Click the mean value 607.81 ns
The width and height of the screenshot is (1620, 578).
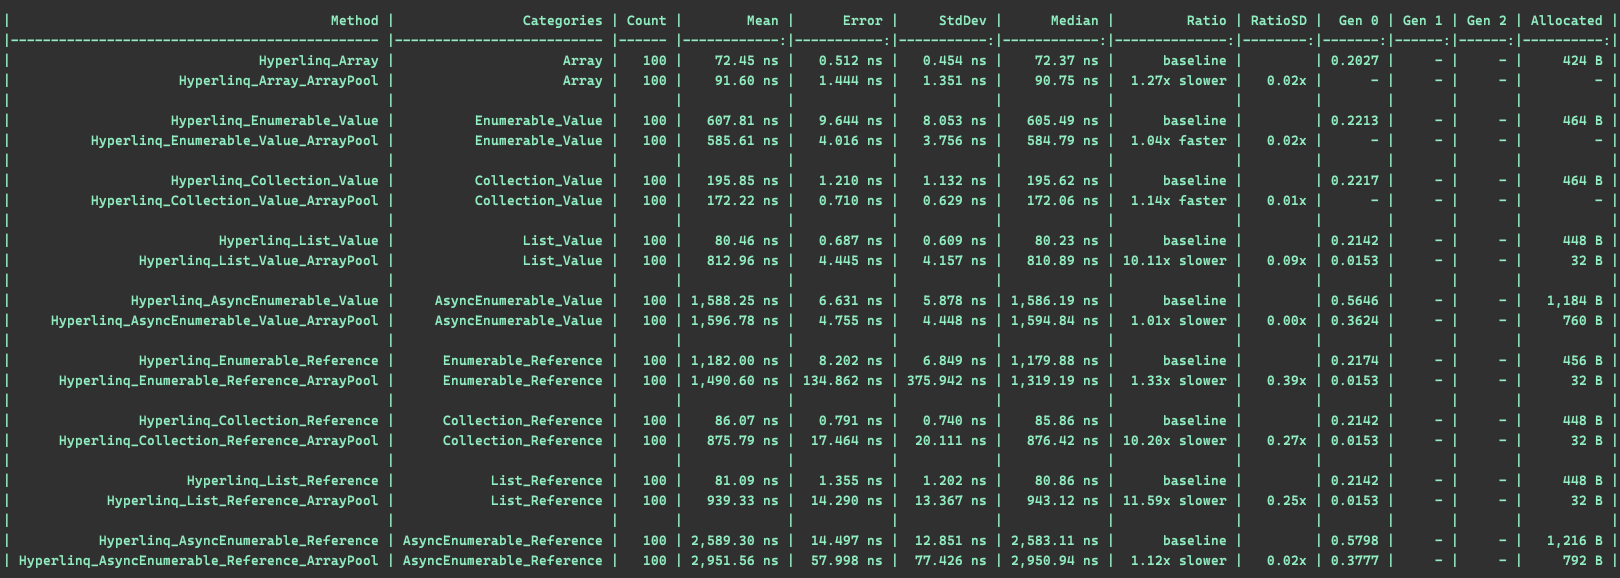(743, 120)
